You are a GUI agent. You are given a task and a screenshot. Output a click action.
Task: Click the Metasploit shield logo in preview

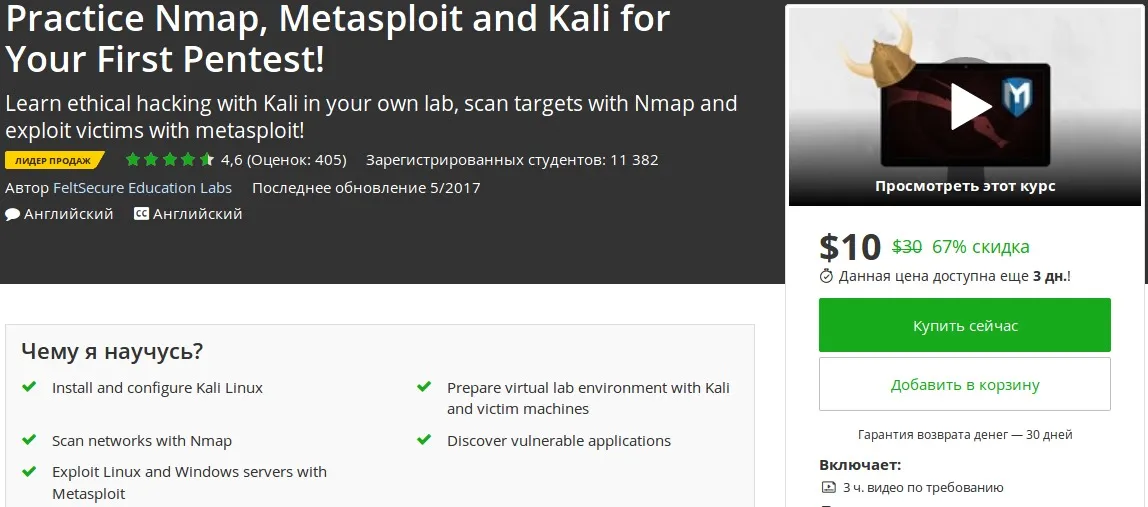[1019, 101]
